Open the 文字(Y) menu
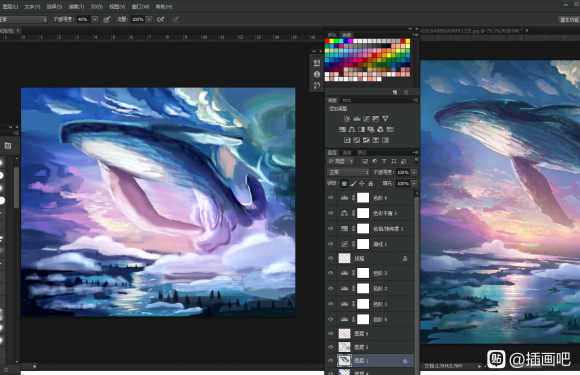The image size is (580, 375). click(32, 7)
